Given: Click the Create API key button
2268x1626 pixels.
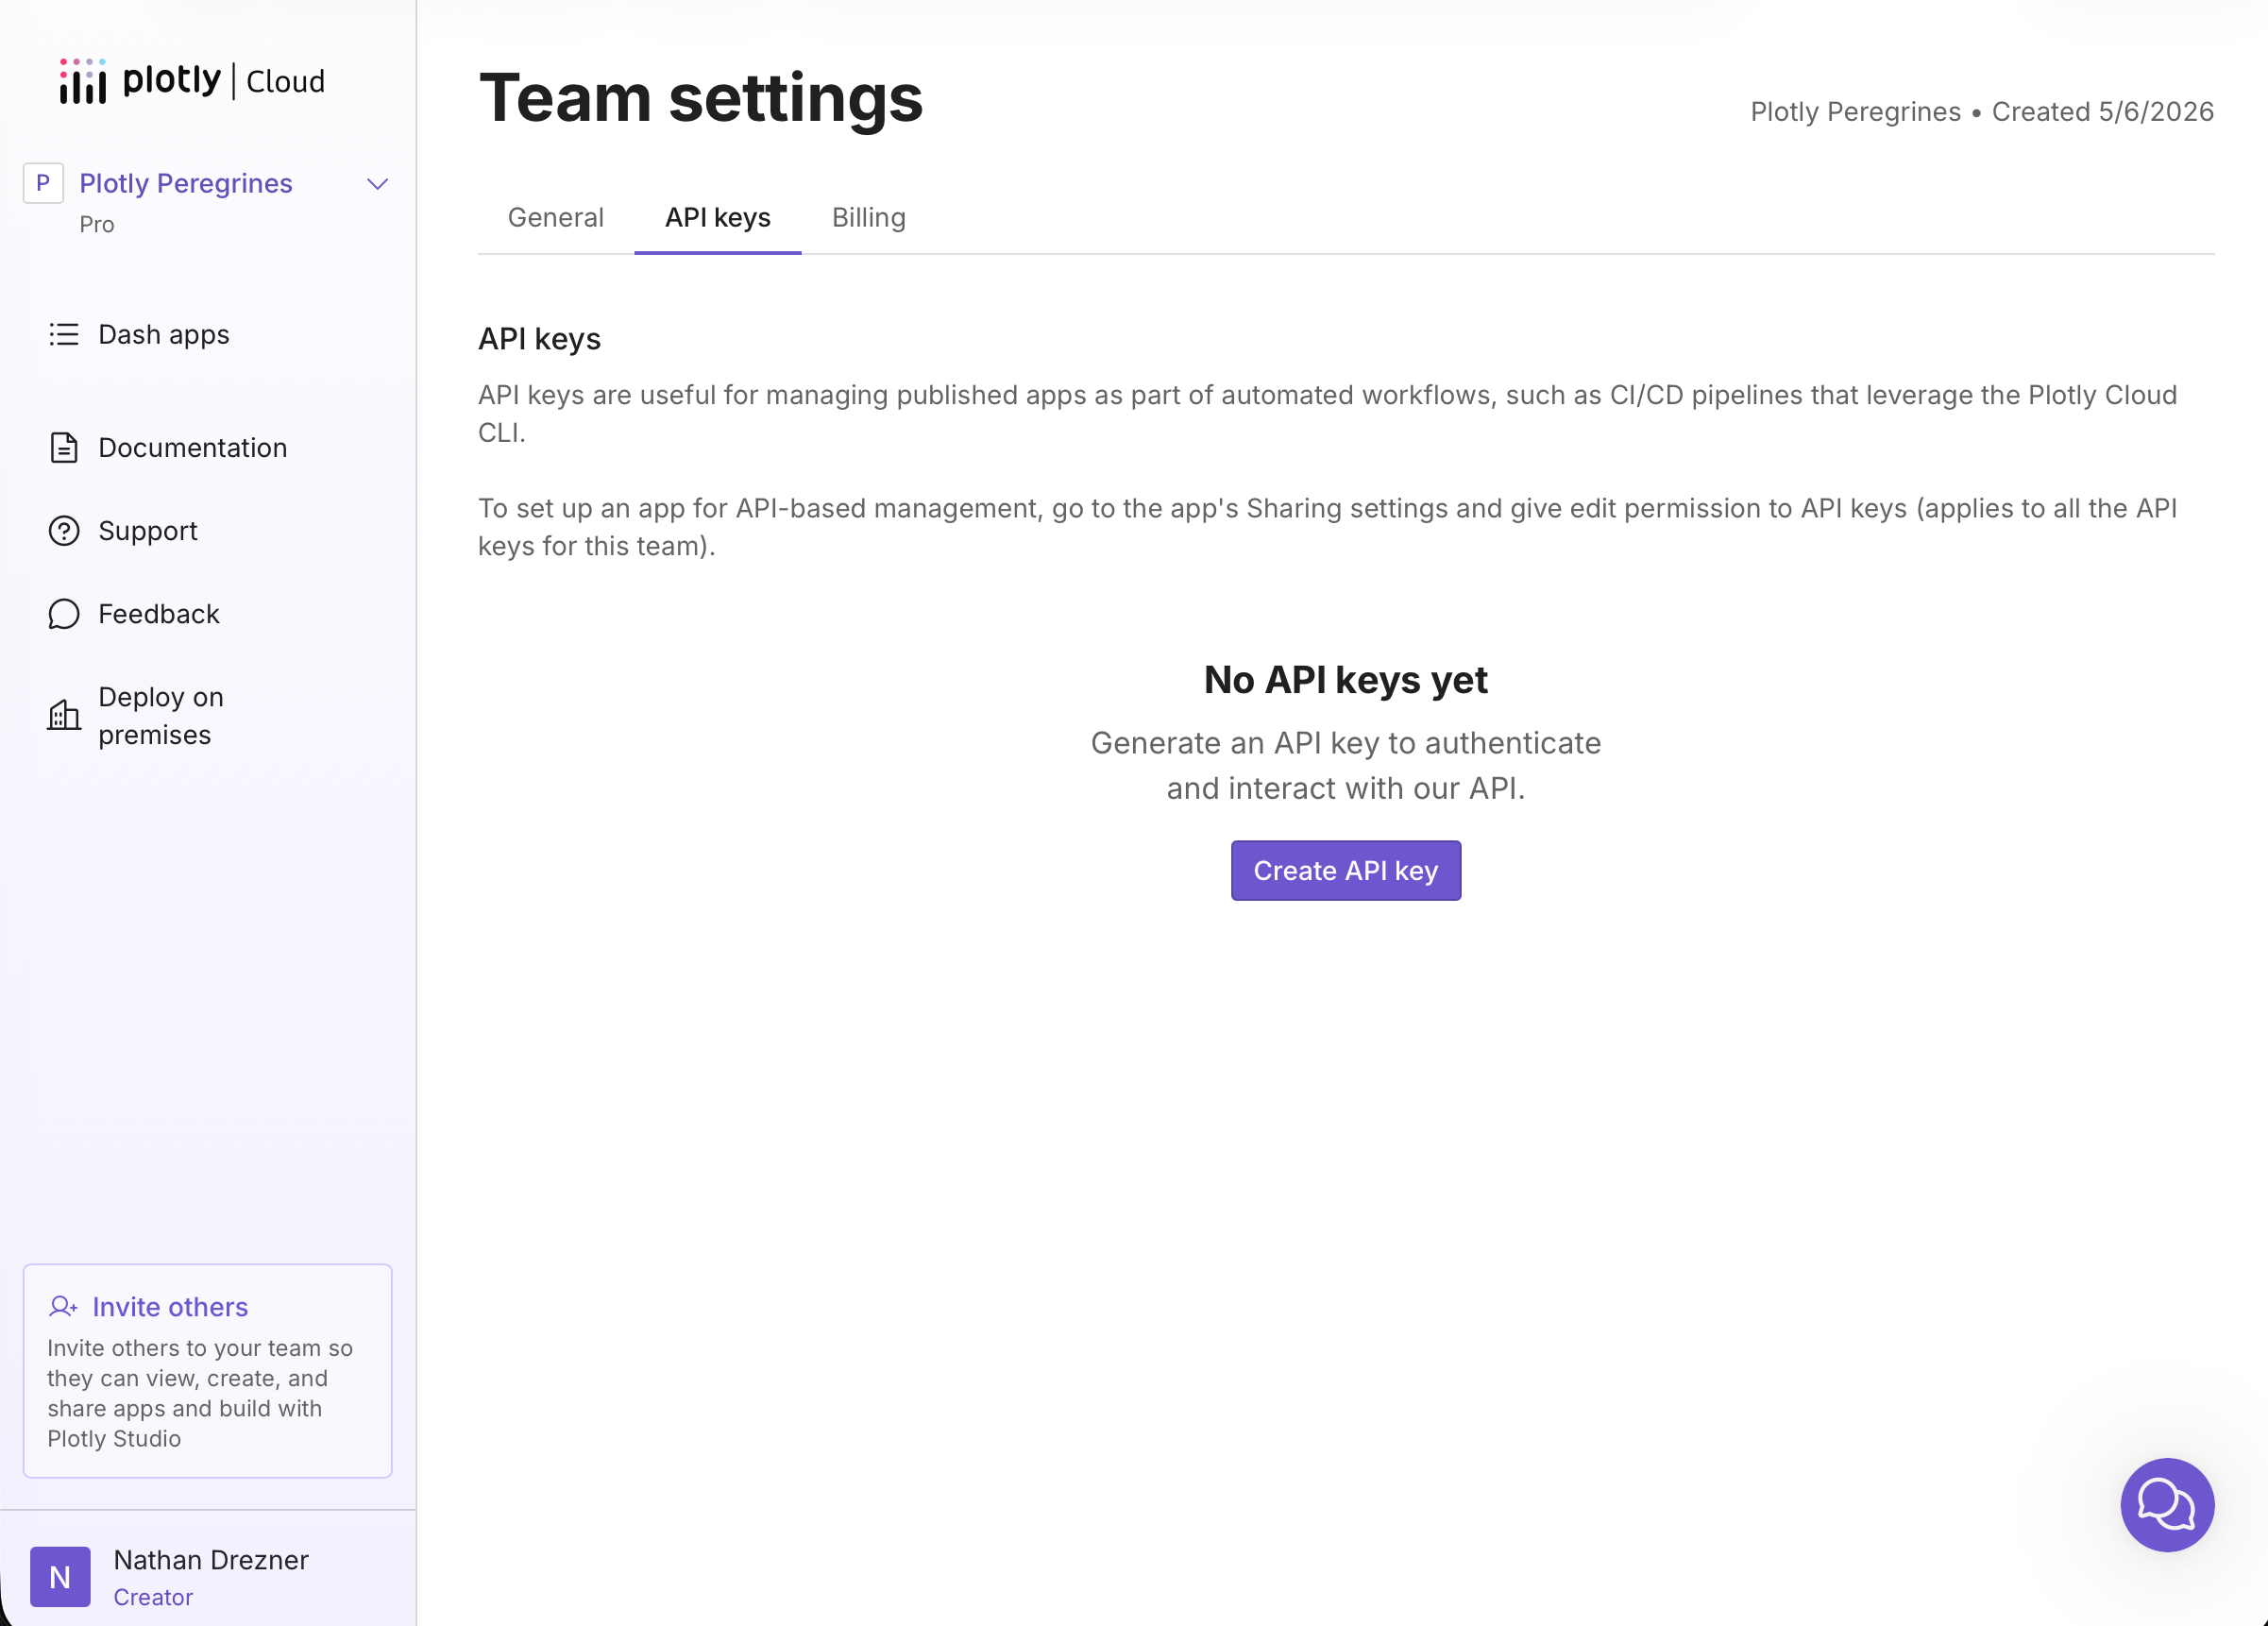Looking at the screenshot, I should pyautogui.click(x=1346, y=870).
